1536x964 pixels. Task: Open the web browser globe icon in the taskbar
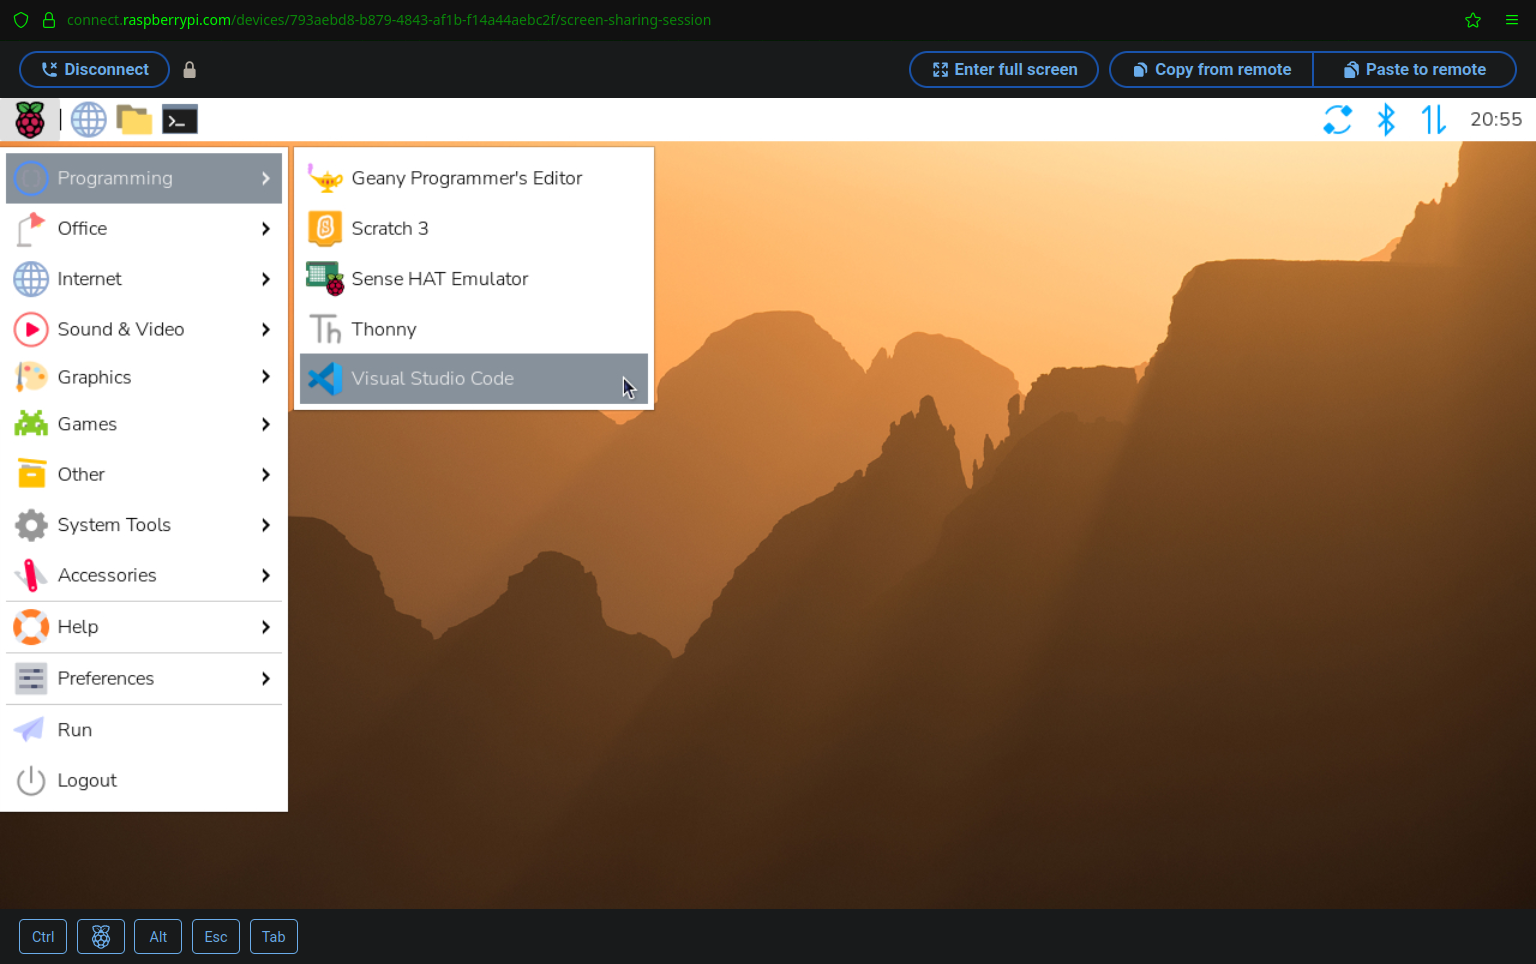[88, 120]
